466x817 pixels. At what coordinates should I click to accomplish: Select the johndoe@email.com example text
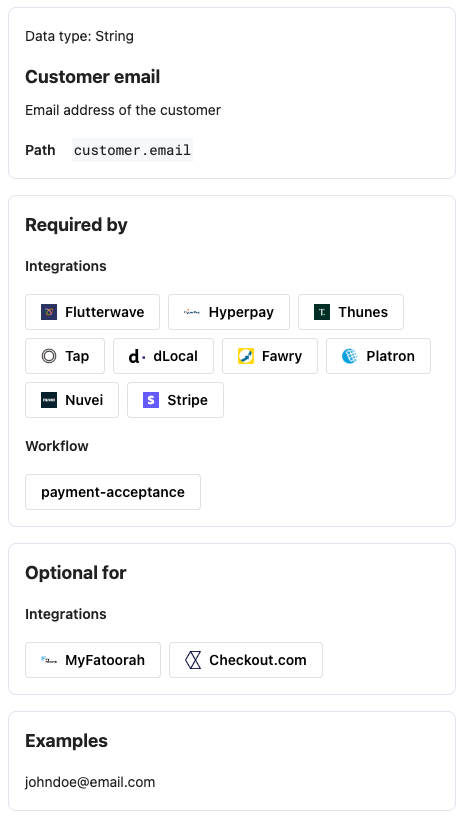[x=90, y=782]
